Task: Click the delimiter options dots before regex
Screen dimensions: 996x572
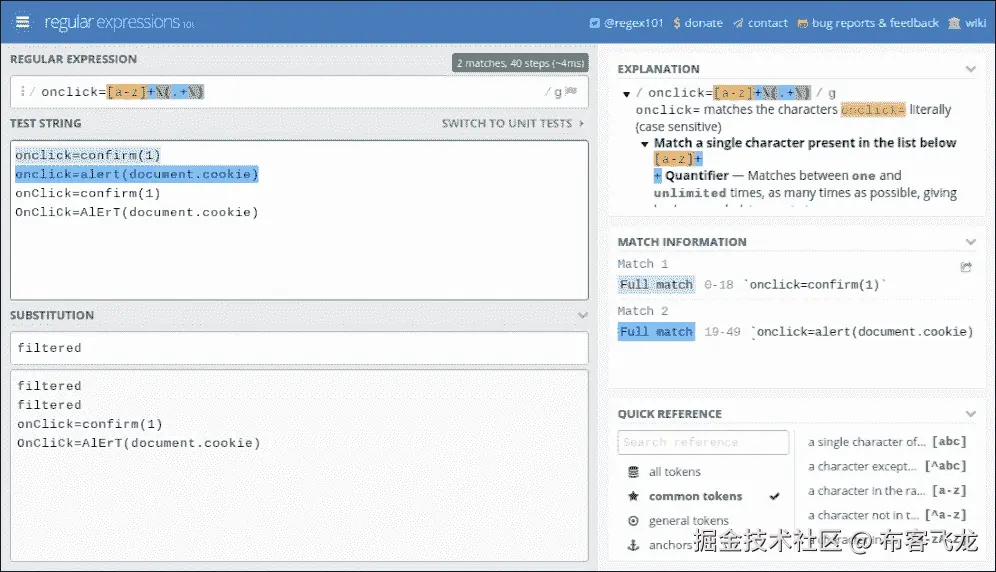Action: point(22,92)
